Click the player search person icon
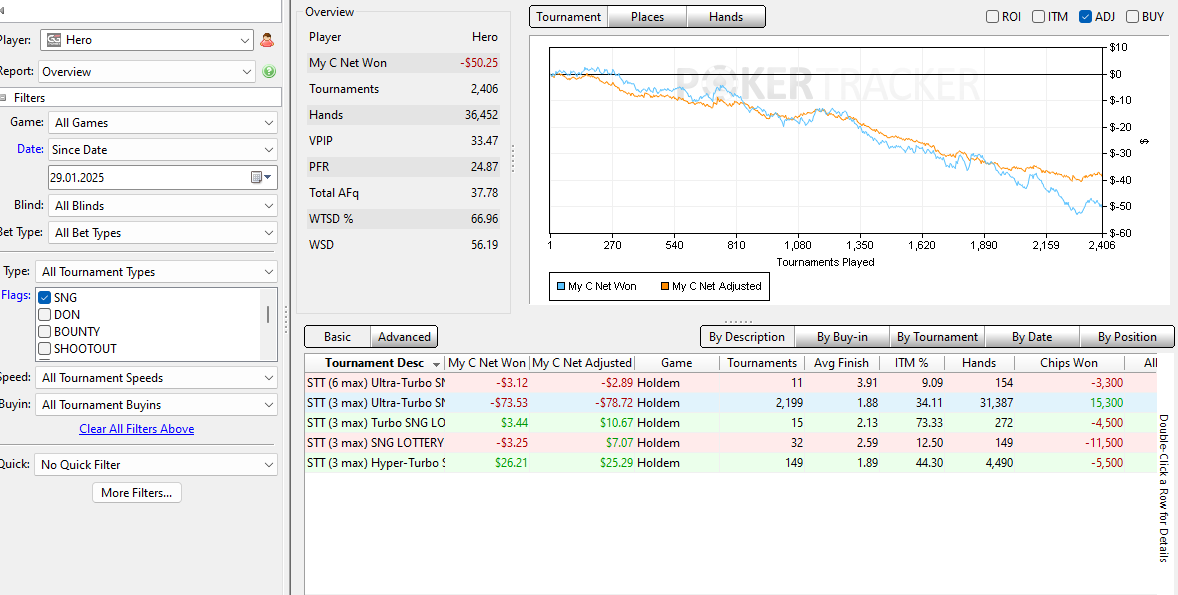This screenshot has height=595, width=1178. point(267,41)
